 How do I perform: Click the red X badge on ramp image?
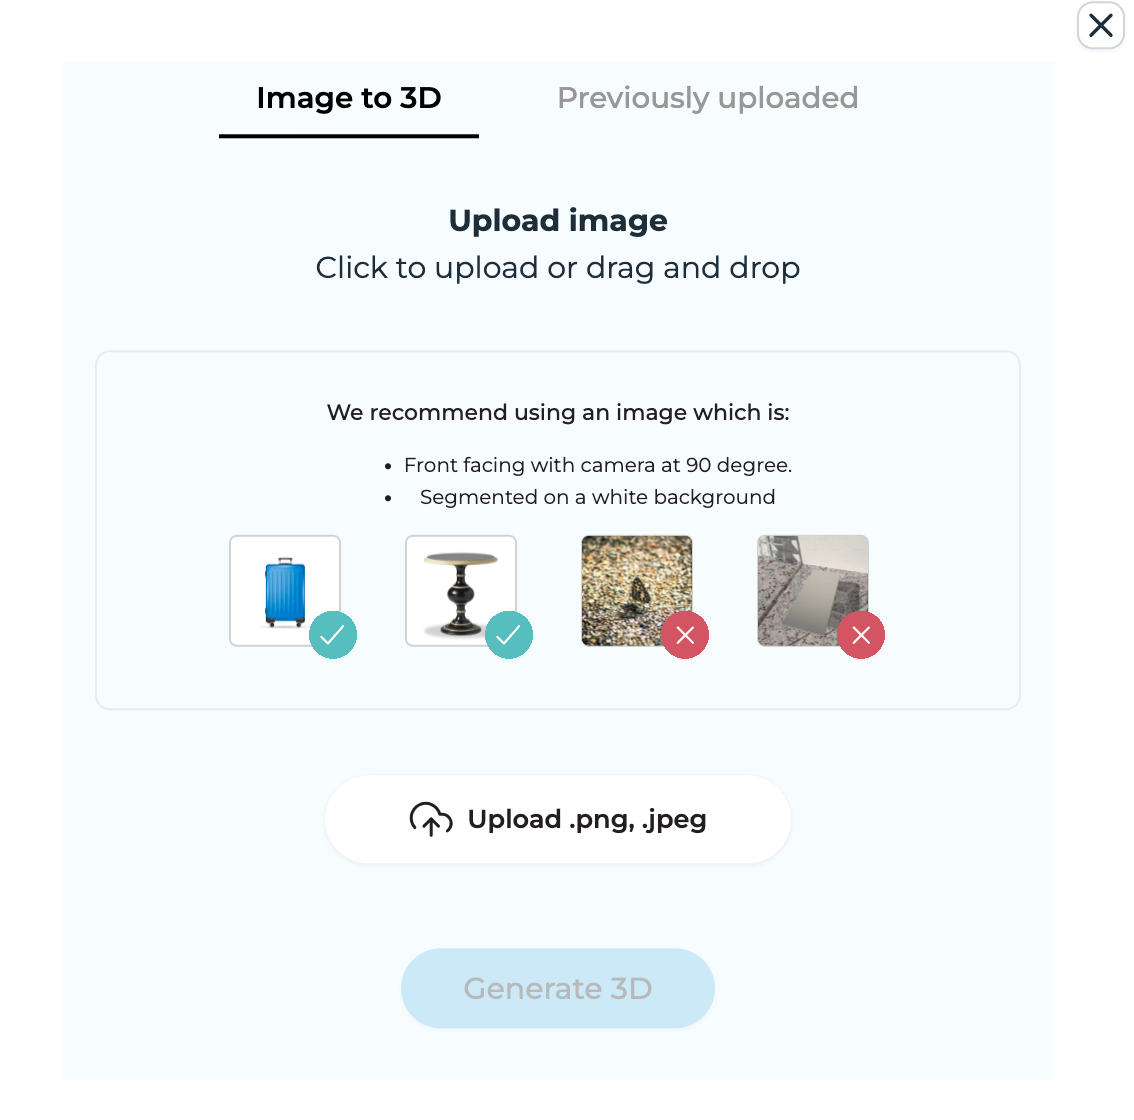tap(861, 635)
